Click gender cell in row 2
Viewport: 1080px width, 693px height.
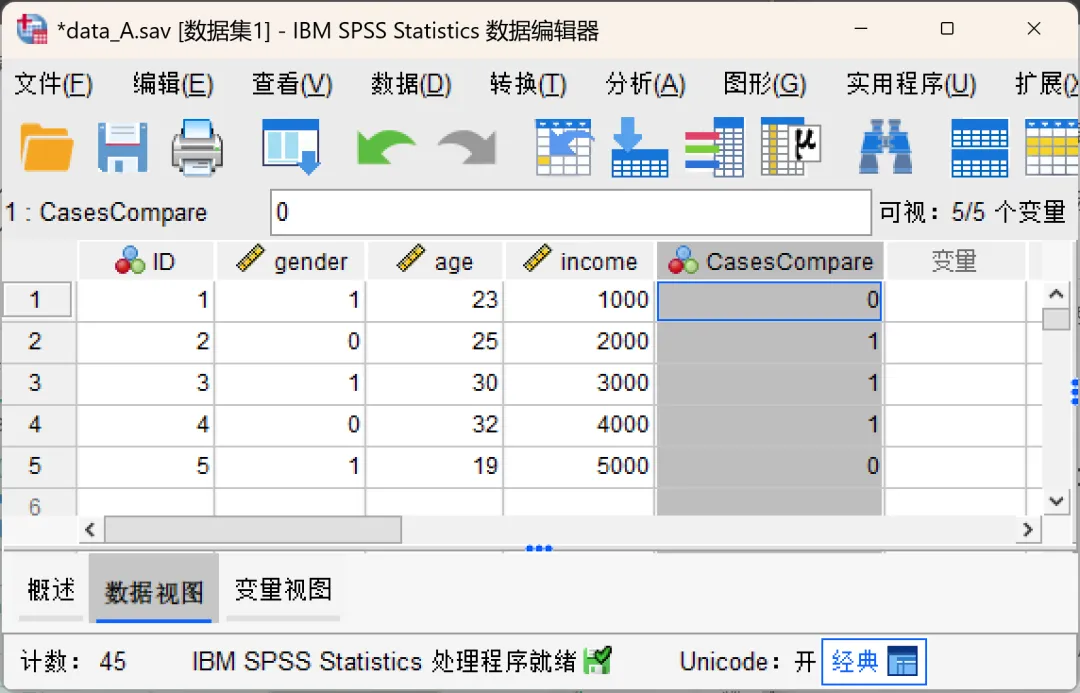tap(291, 342)
